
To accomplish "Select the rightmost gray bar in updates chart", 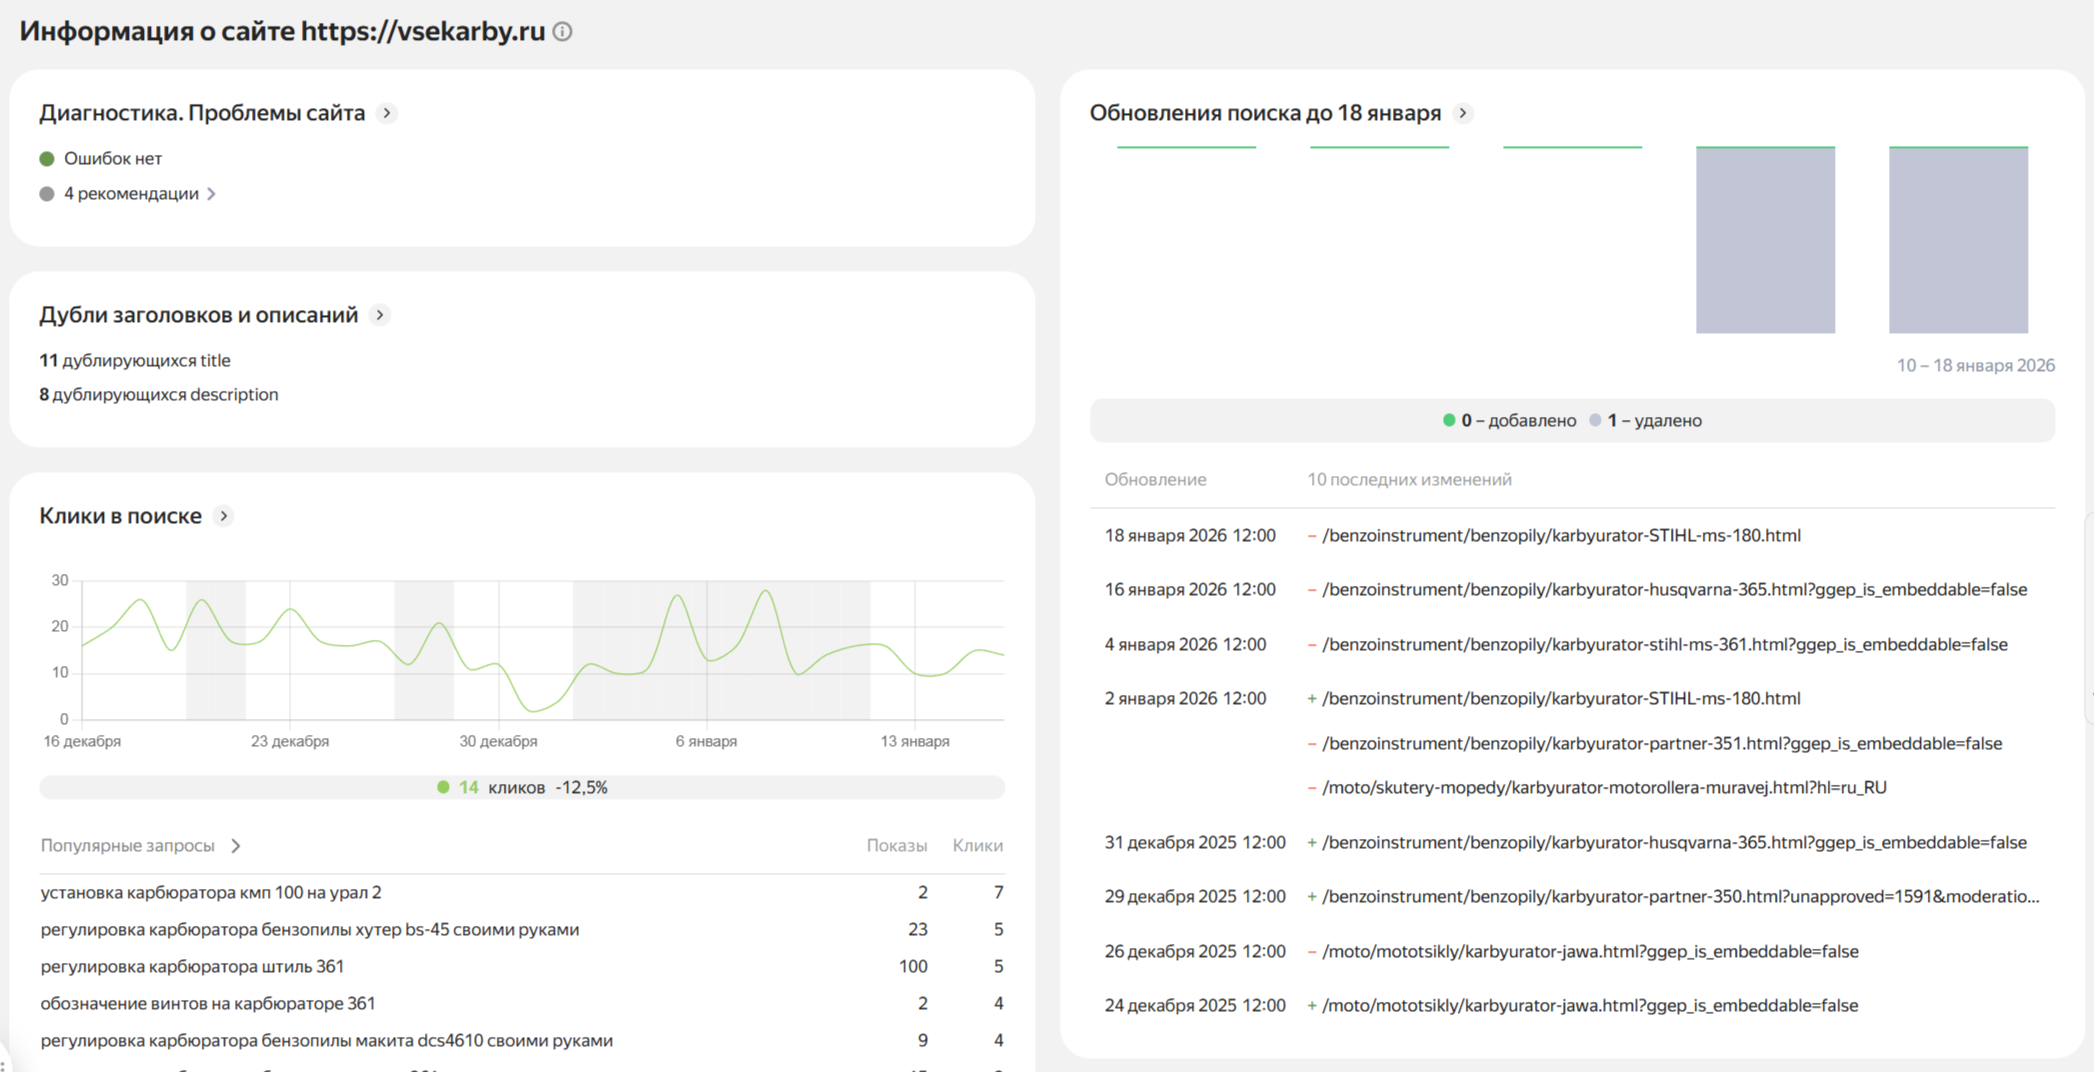I will [1958, 240].
